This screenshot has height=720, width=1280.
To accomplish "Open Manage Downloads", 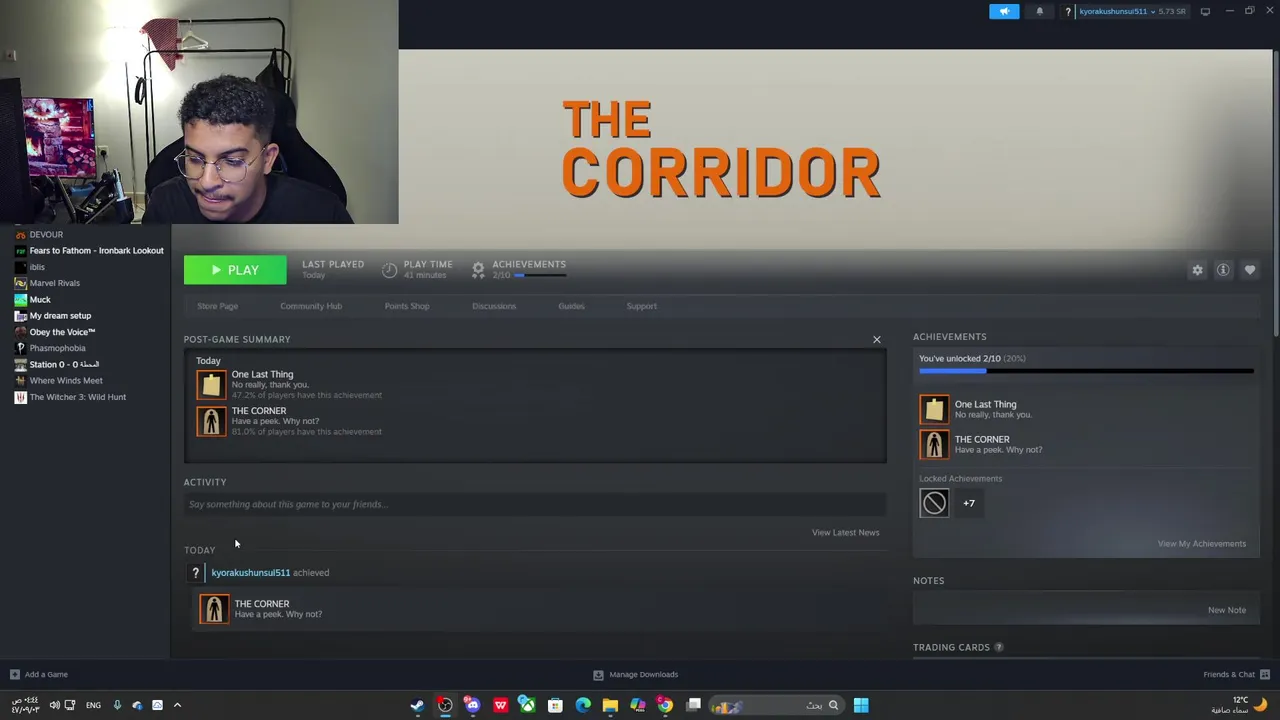I will pos(636,674).
